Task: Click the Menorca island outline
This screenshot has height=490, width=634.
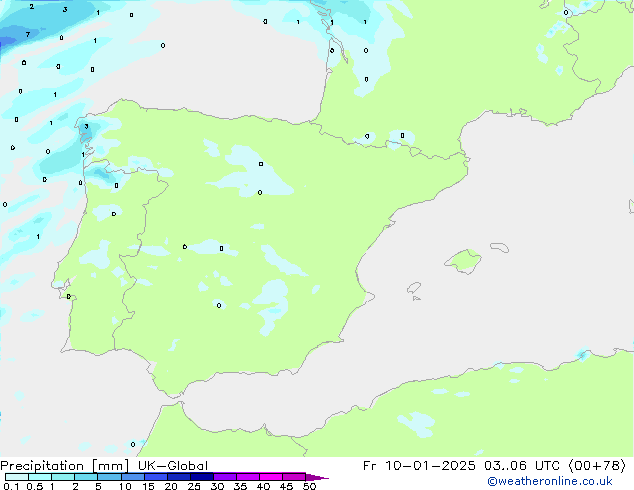Action: pyautogui.click(x=500, y=247)
